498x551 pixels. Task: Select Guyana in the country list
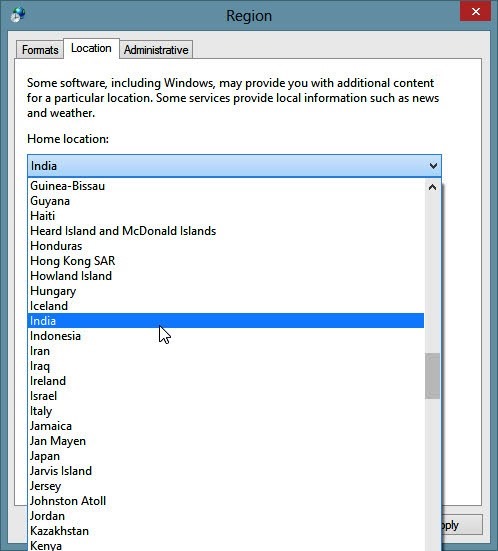pyautogui.click(x=226, y=201)
